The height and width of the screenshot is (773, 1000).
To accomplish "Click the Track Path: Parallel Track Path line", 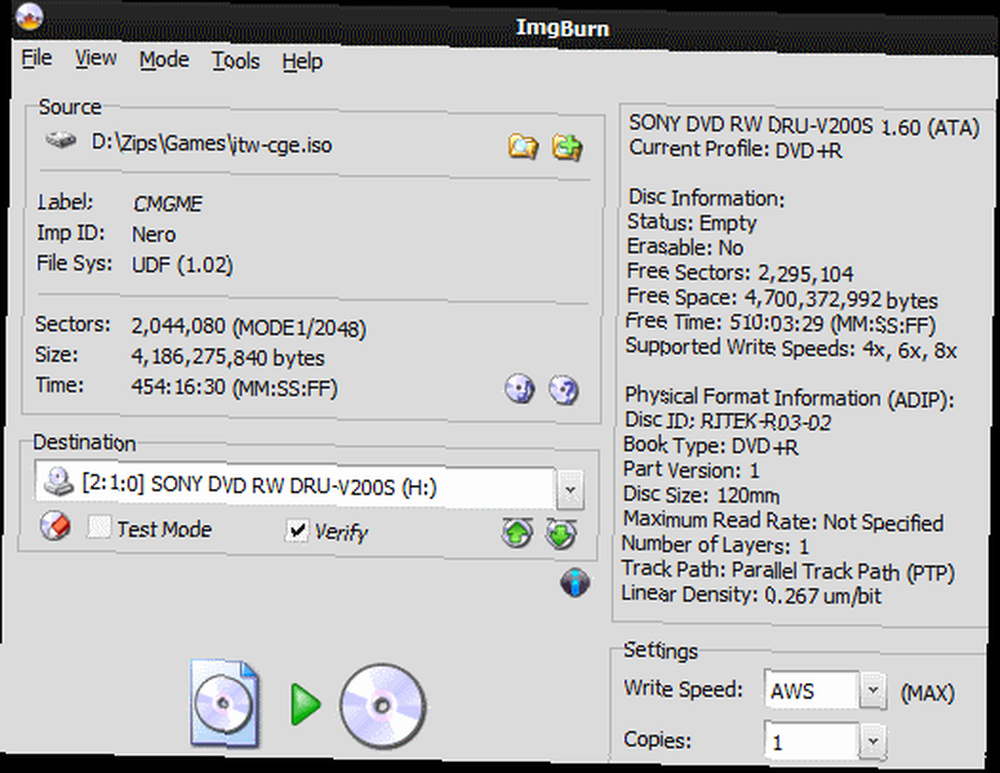I will click(788, 570).
